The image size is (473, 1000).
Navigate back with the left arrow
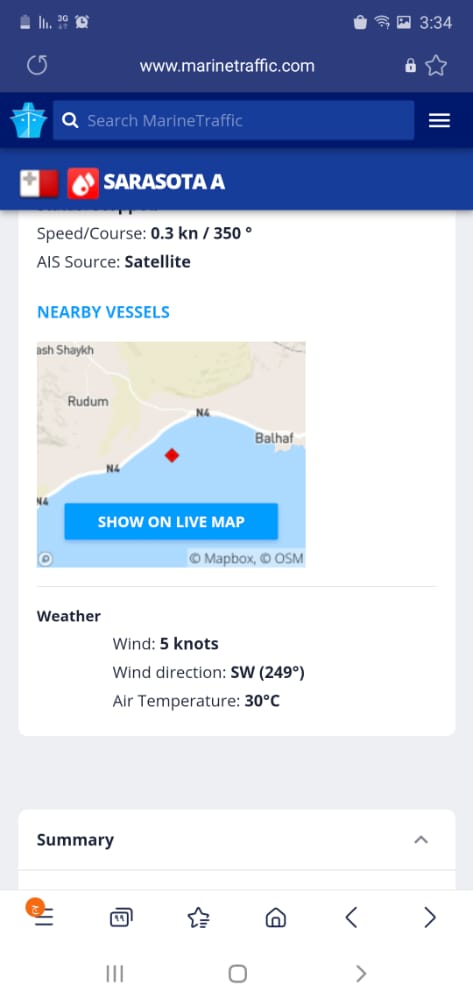point(351,918)
